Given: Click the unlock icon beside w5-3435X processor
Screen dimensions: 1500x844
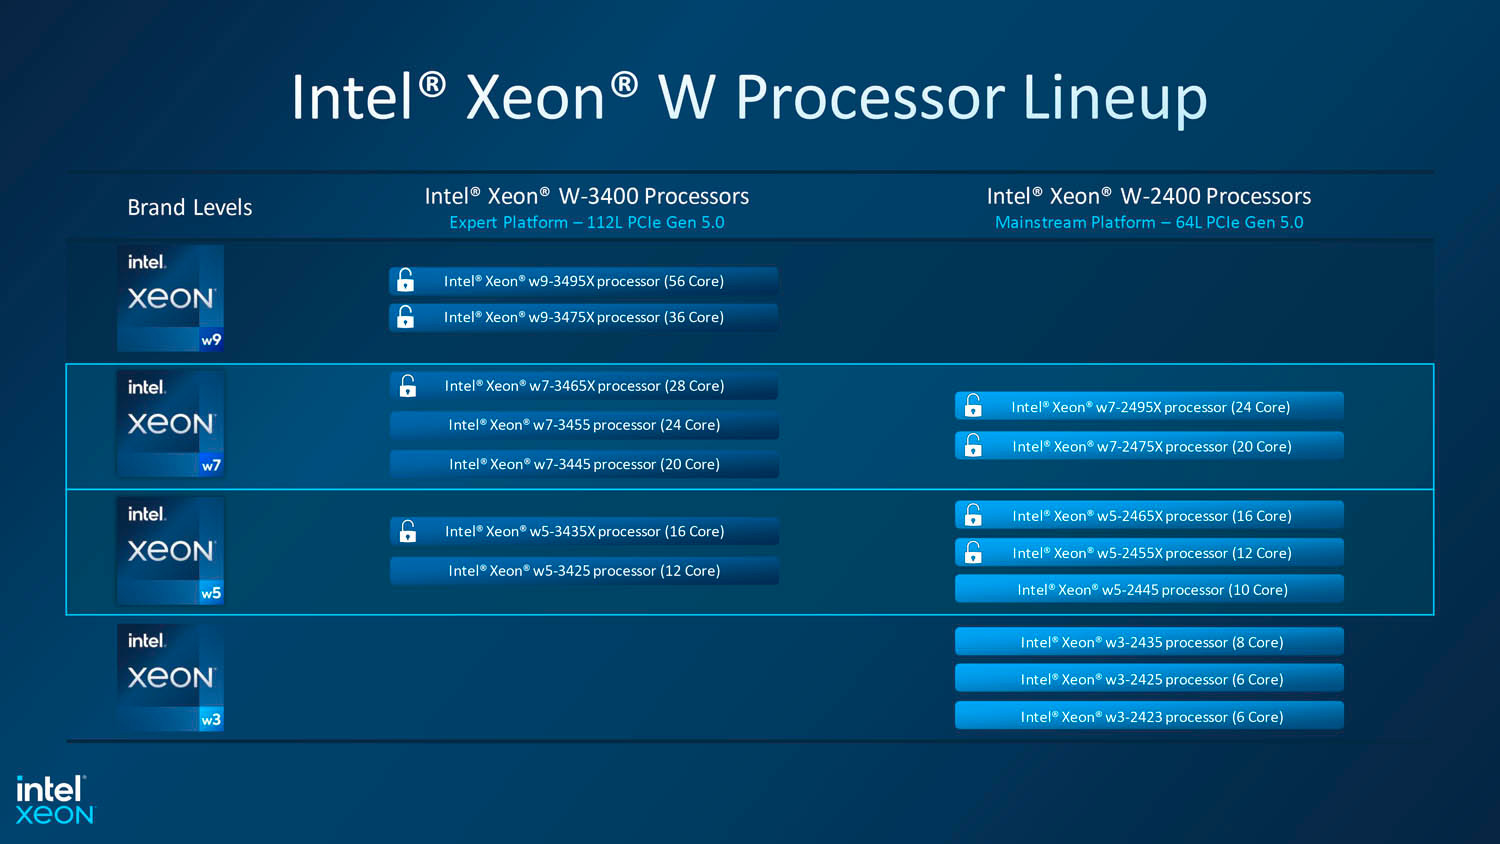Looking at the screenshot, I should click(408, 531).
